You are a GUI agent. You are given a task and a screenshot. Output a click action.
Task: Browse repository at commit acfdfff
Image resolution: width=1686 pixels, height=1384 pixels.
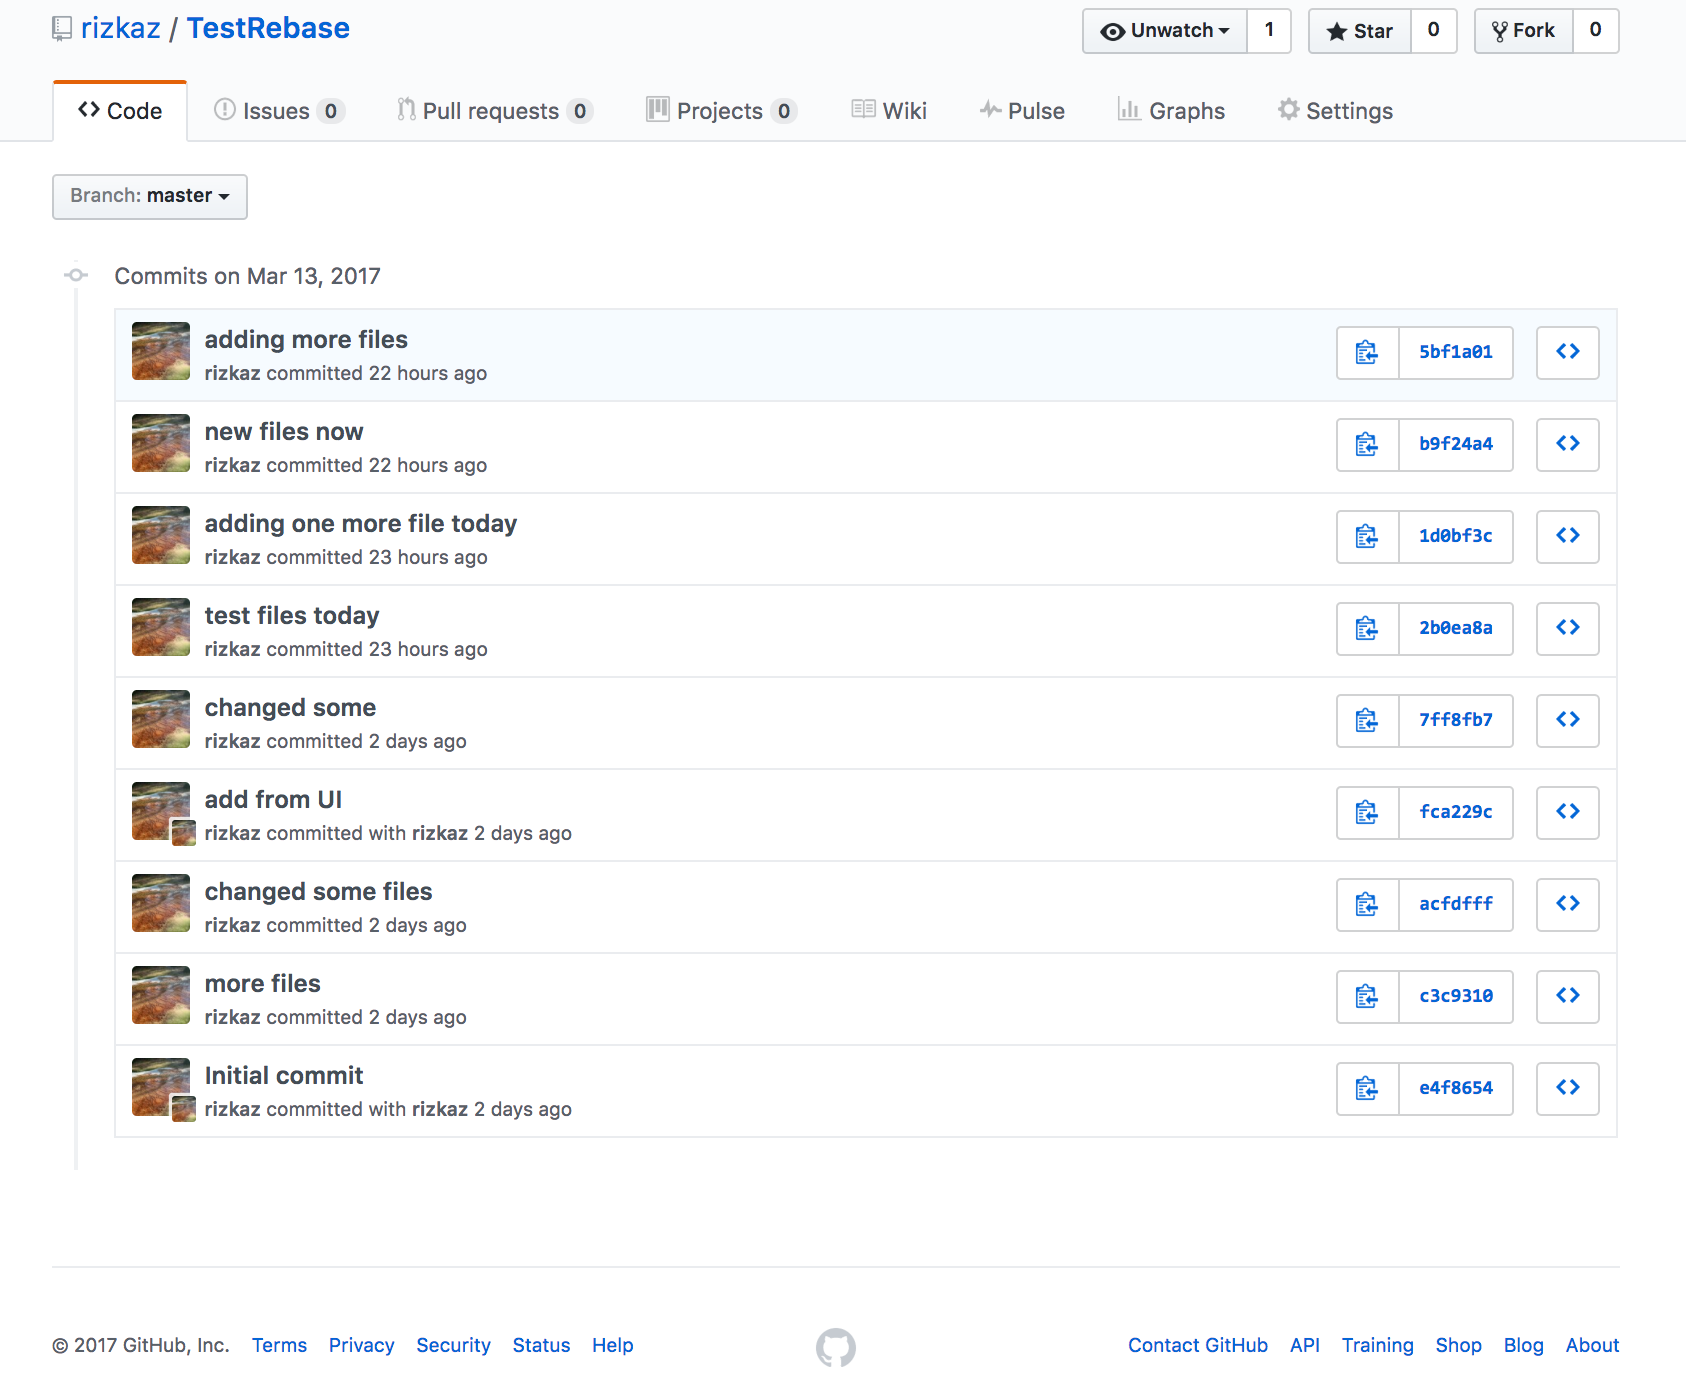pos(1567,905)
